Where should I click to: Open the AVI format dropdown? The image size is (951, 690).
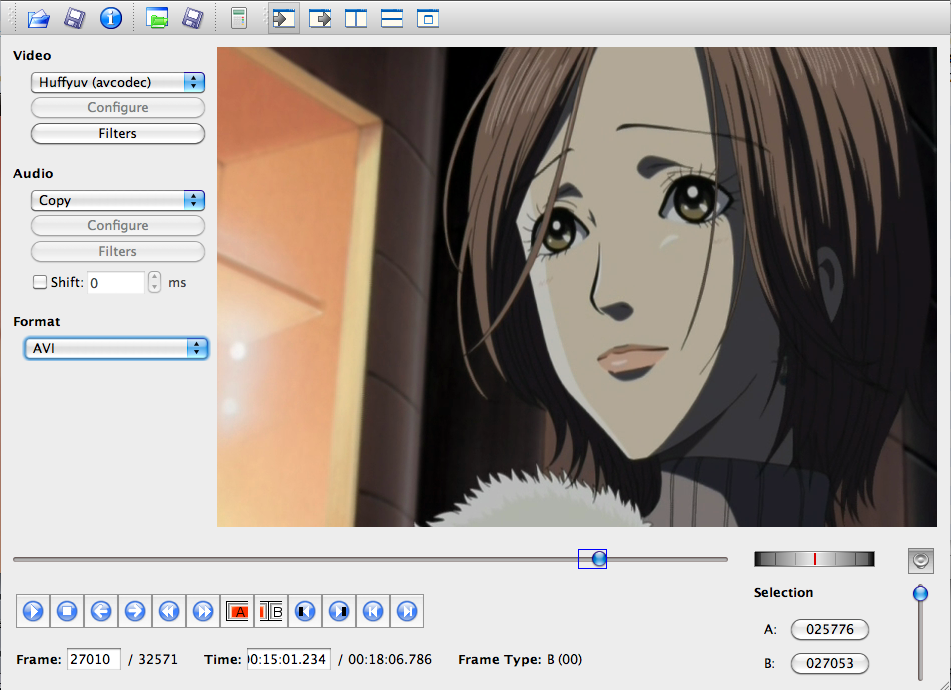point(116,348)
